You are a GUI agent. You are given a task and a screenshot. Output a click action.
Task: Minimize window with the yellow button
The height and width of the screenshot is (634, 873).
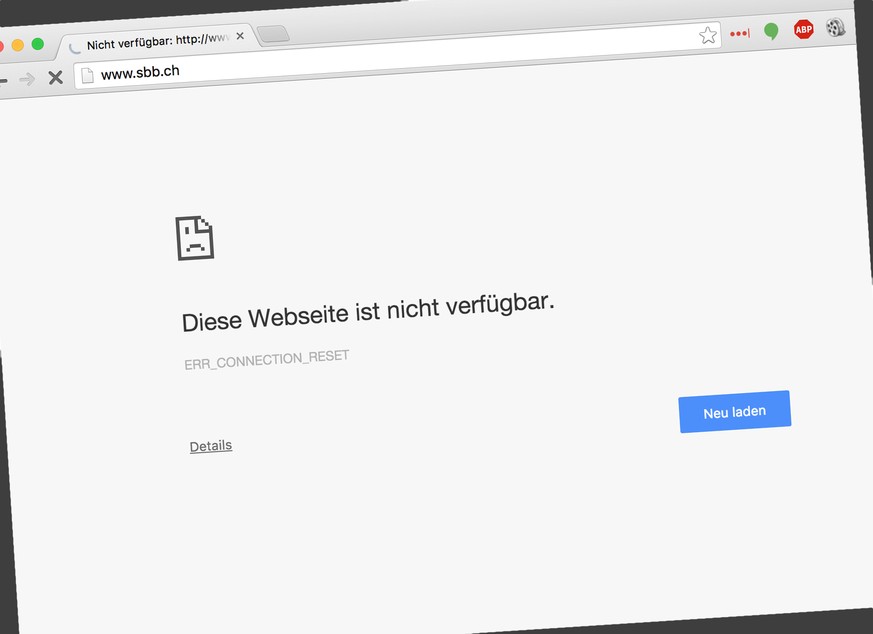(x=17, y=46)
